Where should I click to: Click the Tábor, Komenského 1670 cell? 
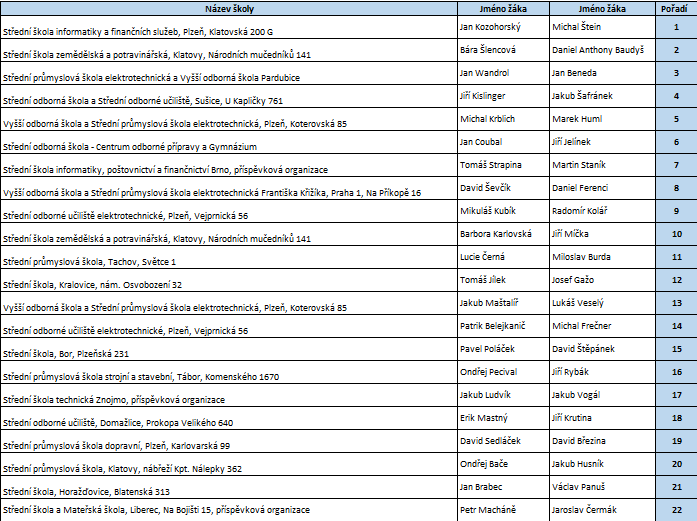tap(229, 373)
